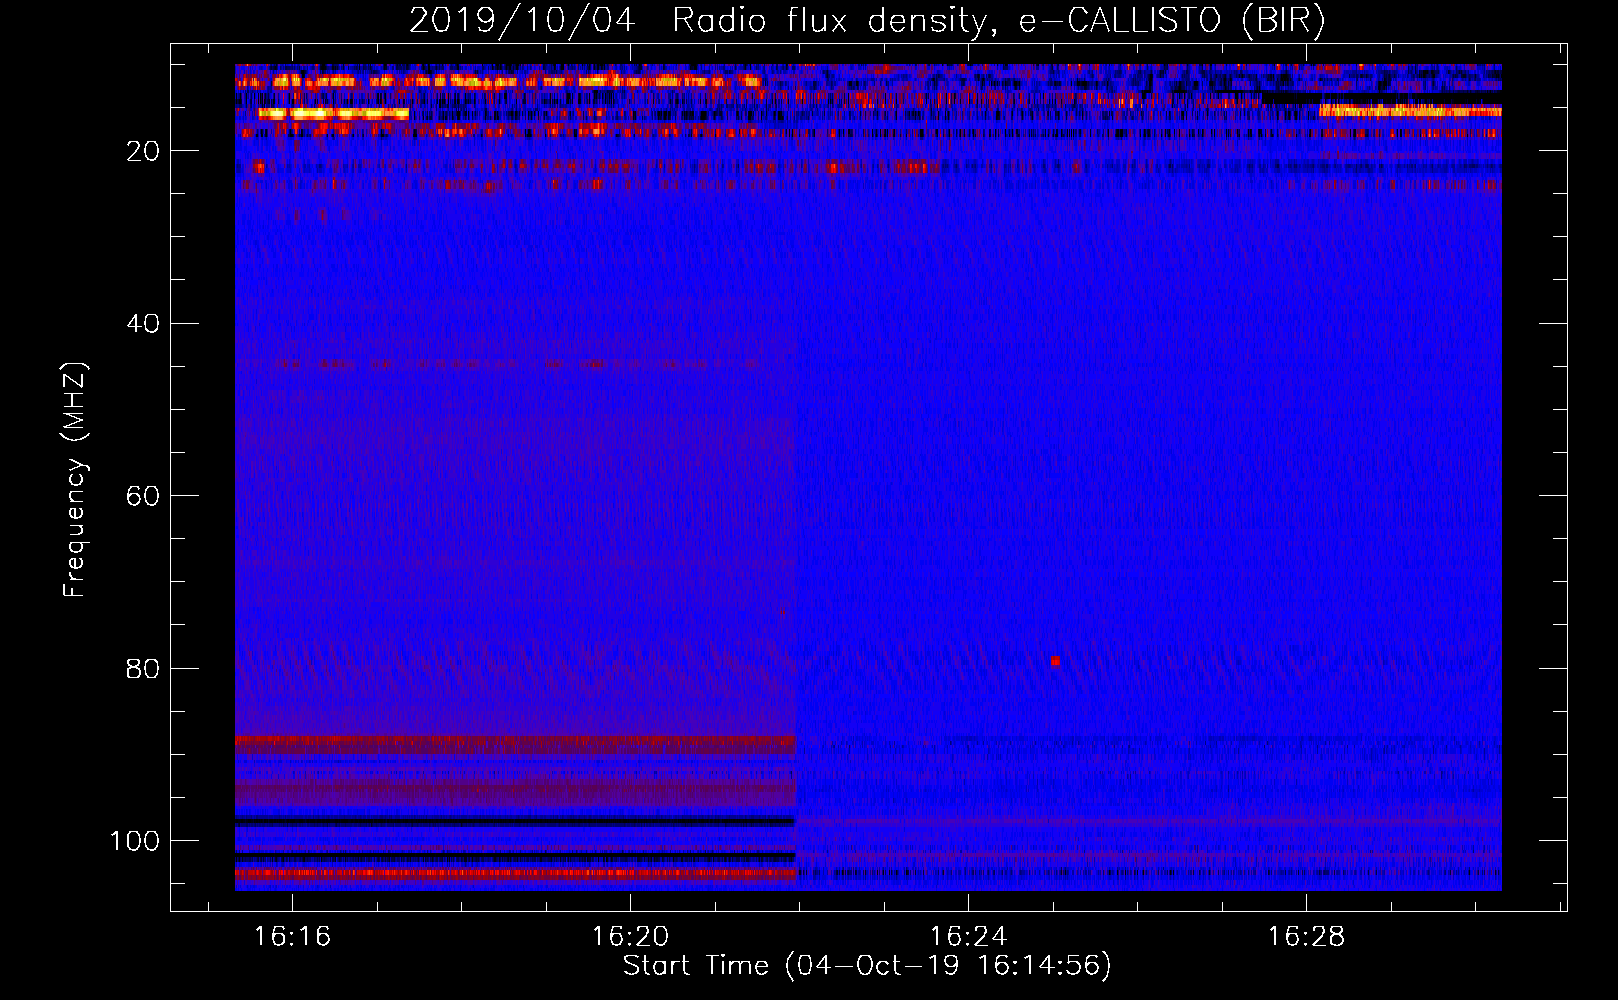Click the 16:24 time tick label
Image resolution: width=1618 pixels, height=1000 pixels.
(x=968, y=937)
